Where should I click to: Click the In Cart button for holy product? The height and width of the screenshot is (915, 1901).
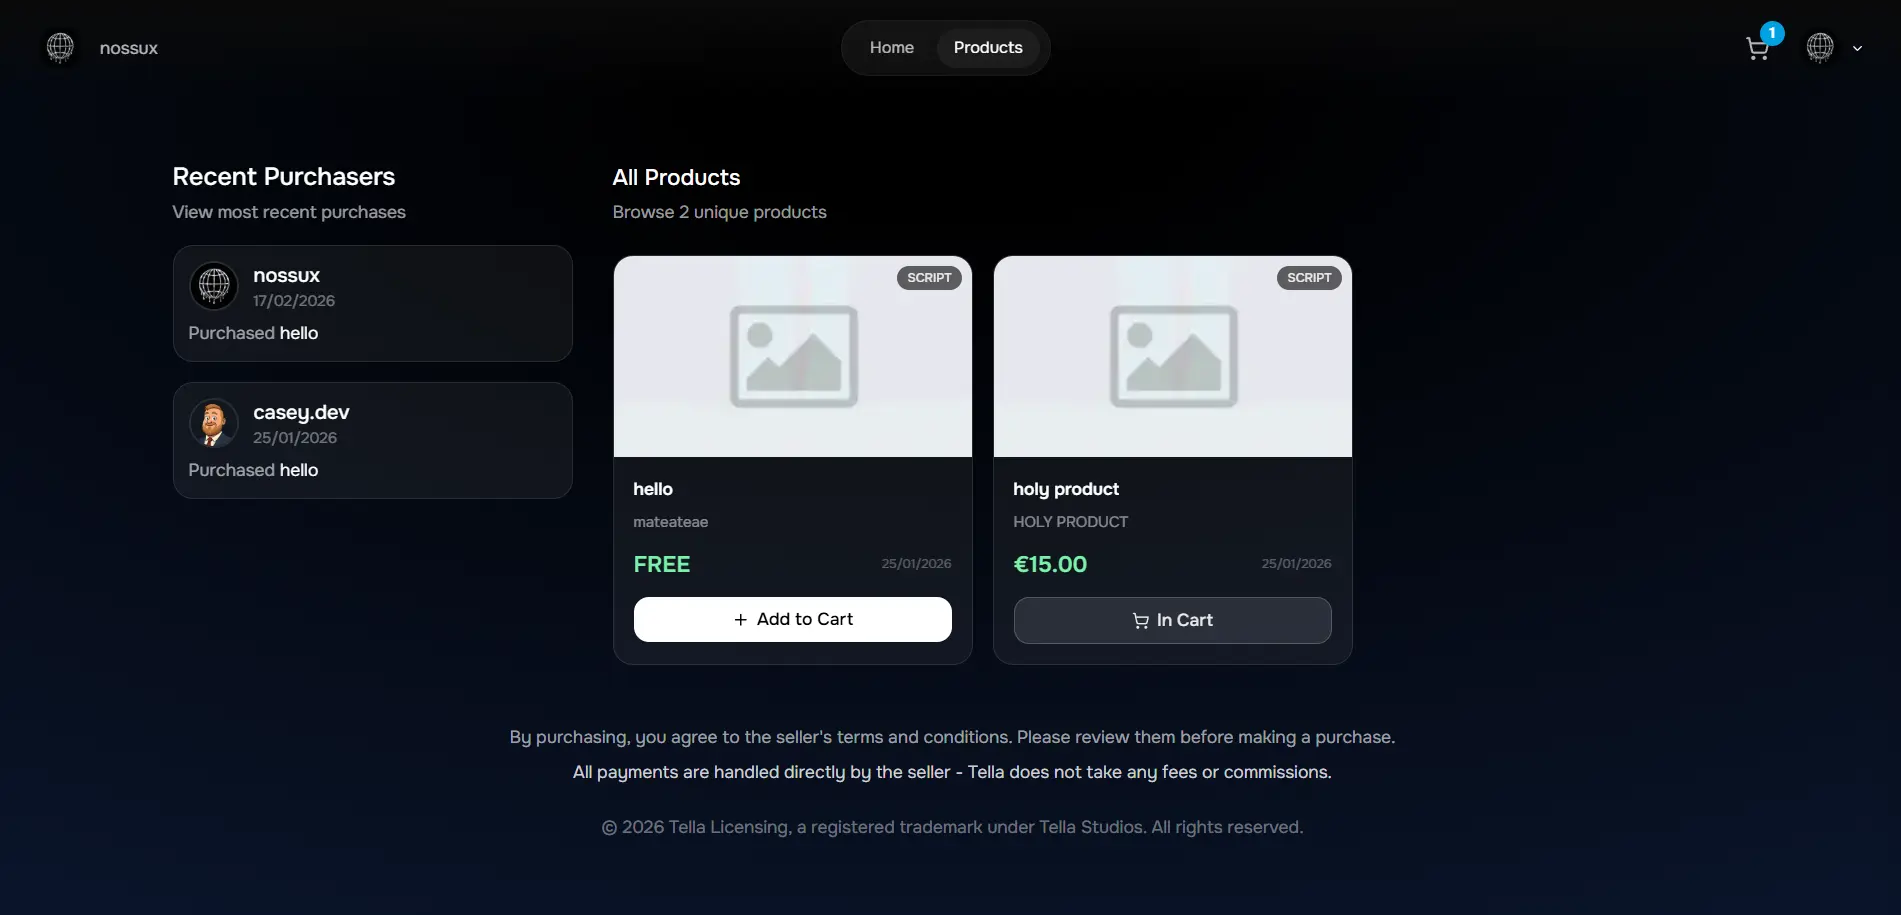[x=1171, y=620]
